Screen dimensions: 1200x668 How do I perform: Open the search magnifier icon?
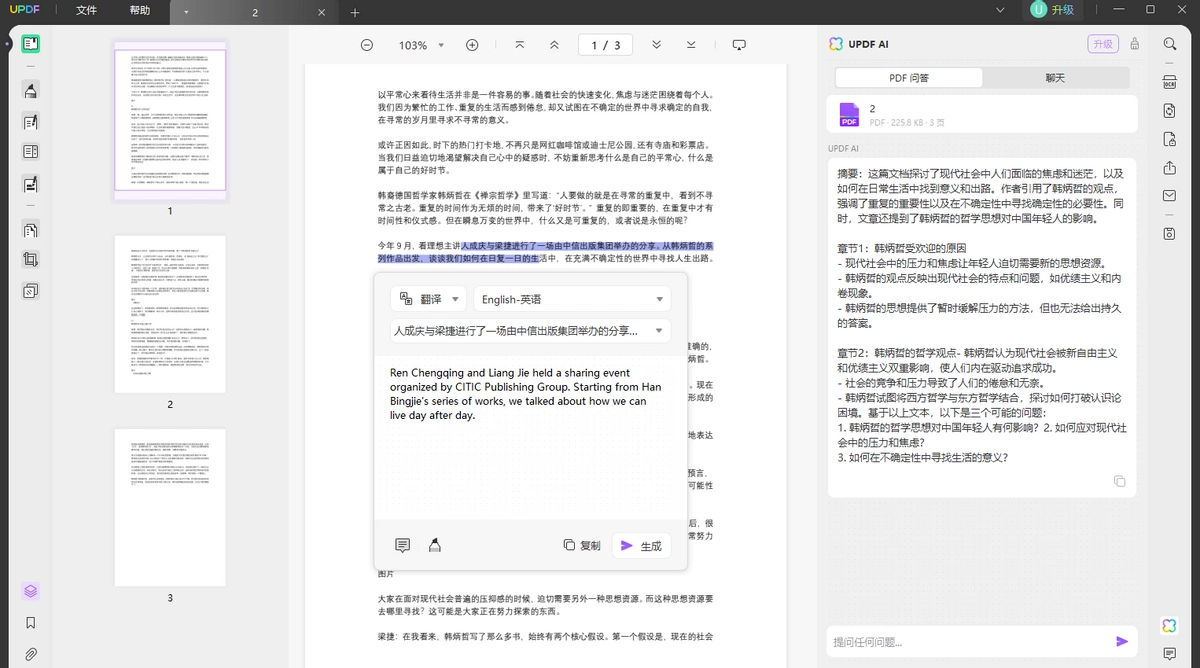click(1169, 44)
